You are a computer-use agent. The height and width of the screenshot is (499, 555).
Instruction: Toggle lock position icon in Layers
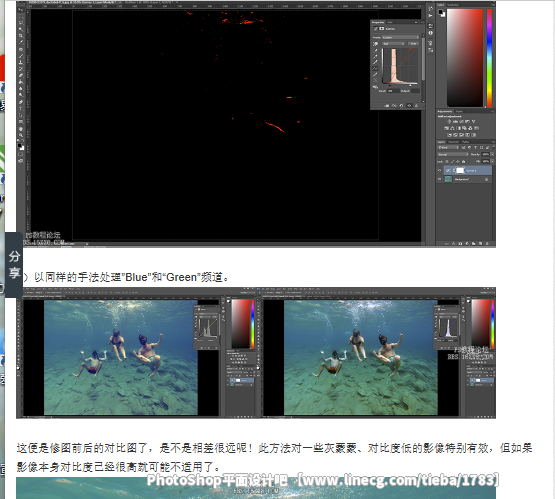pyautogui.click(x=458, y=161)
